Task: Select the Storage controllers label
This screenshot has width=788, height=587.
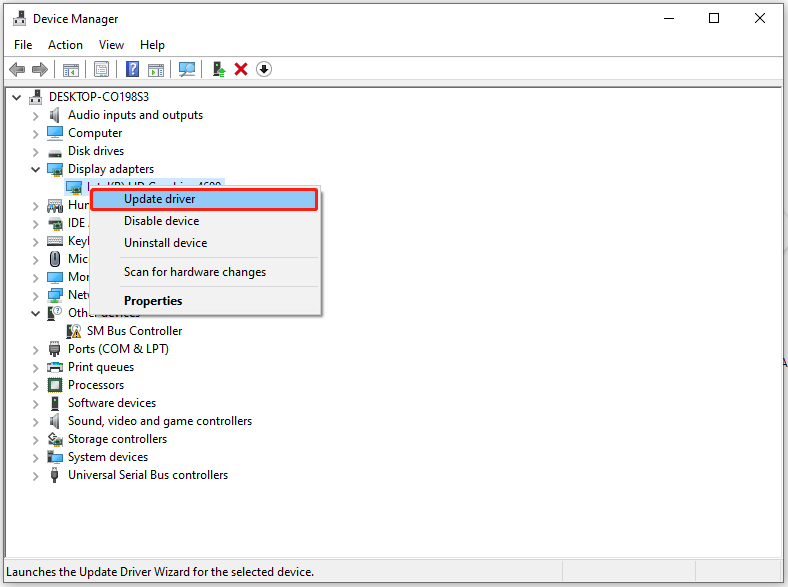Action: pos(118,439)
